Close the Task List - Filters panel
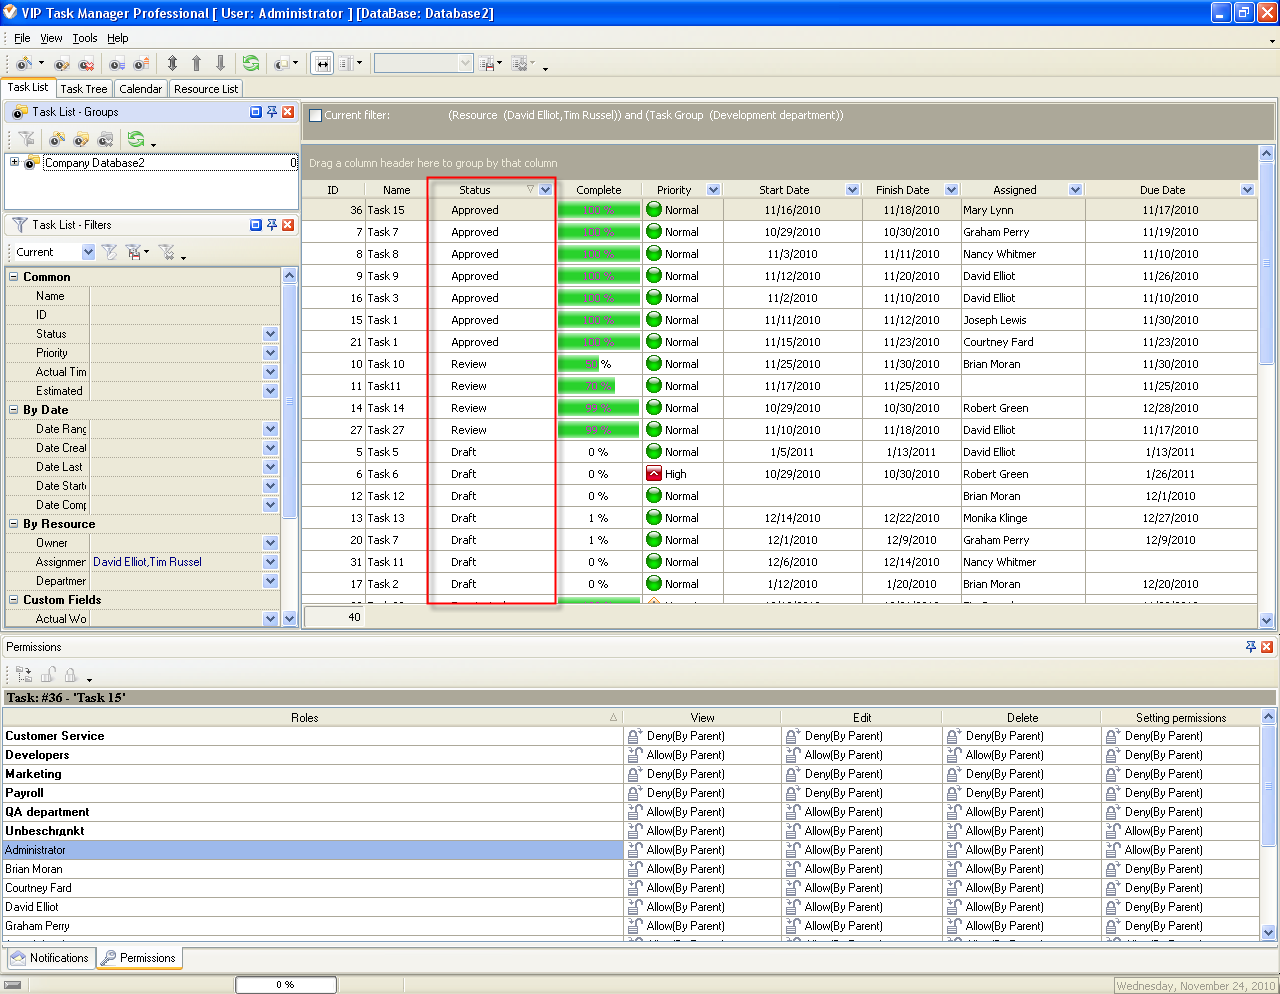The image size is (1280, 994). (288, 225)
